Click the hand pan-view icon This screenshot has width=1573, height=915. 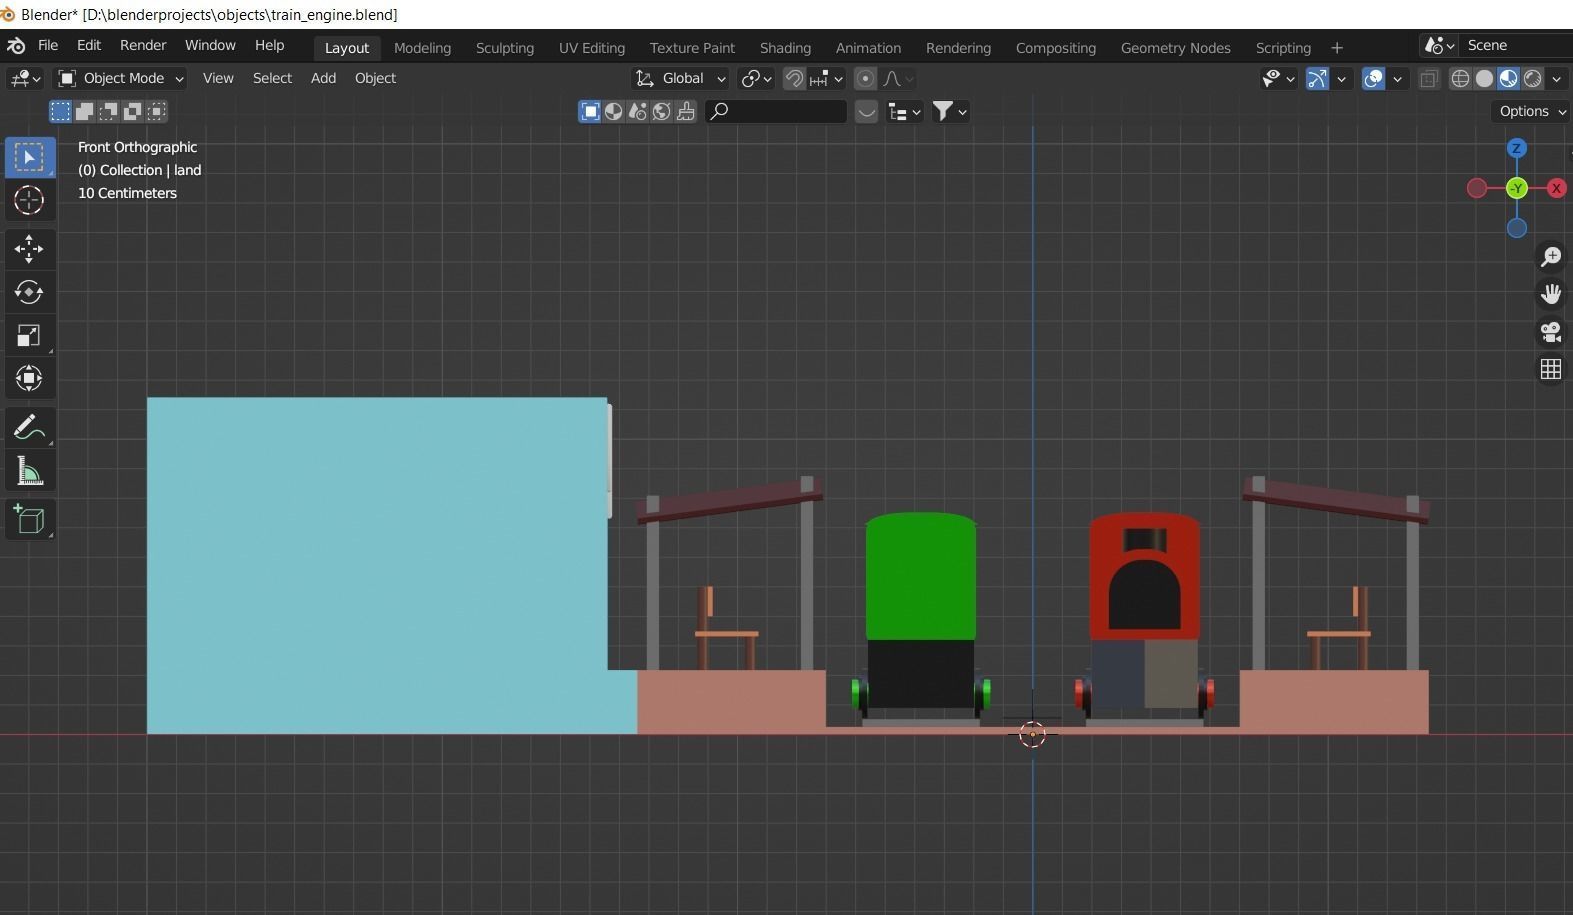(x=1551, y=294)
